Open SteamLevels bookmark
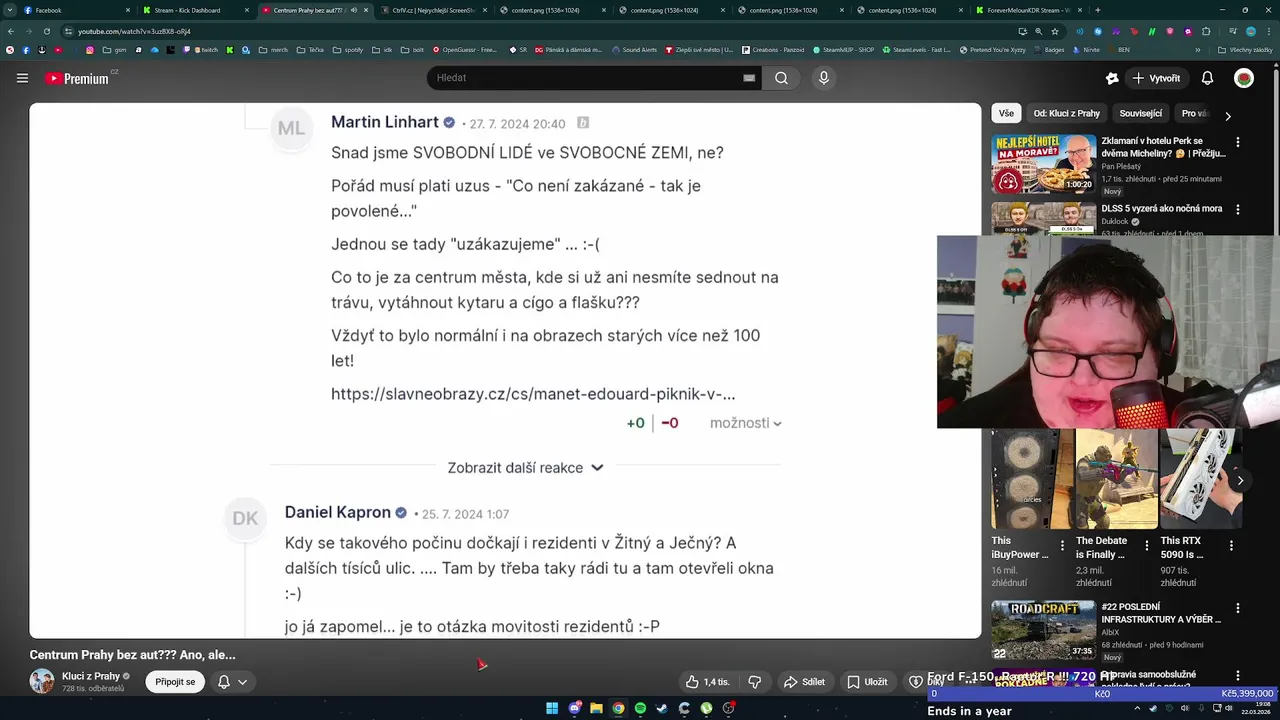The image size is (1280, 720). 917,50
